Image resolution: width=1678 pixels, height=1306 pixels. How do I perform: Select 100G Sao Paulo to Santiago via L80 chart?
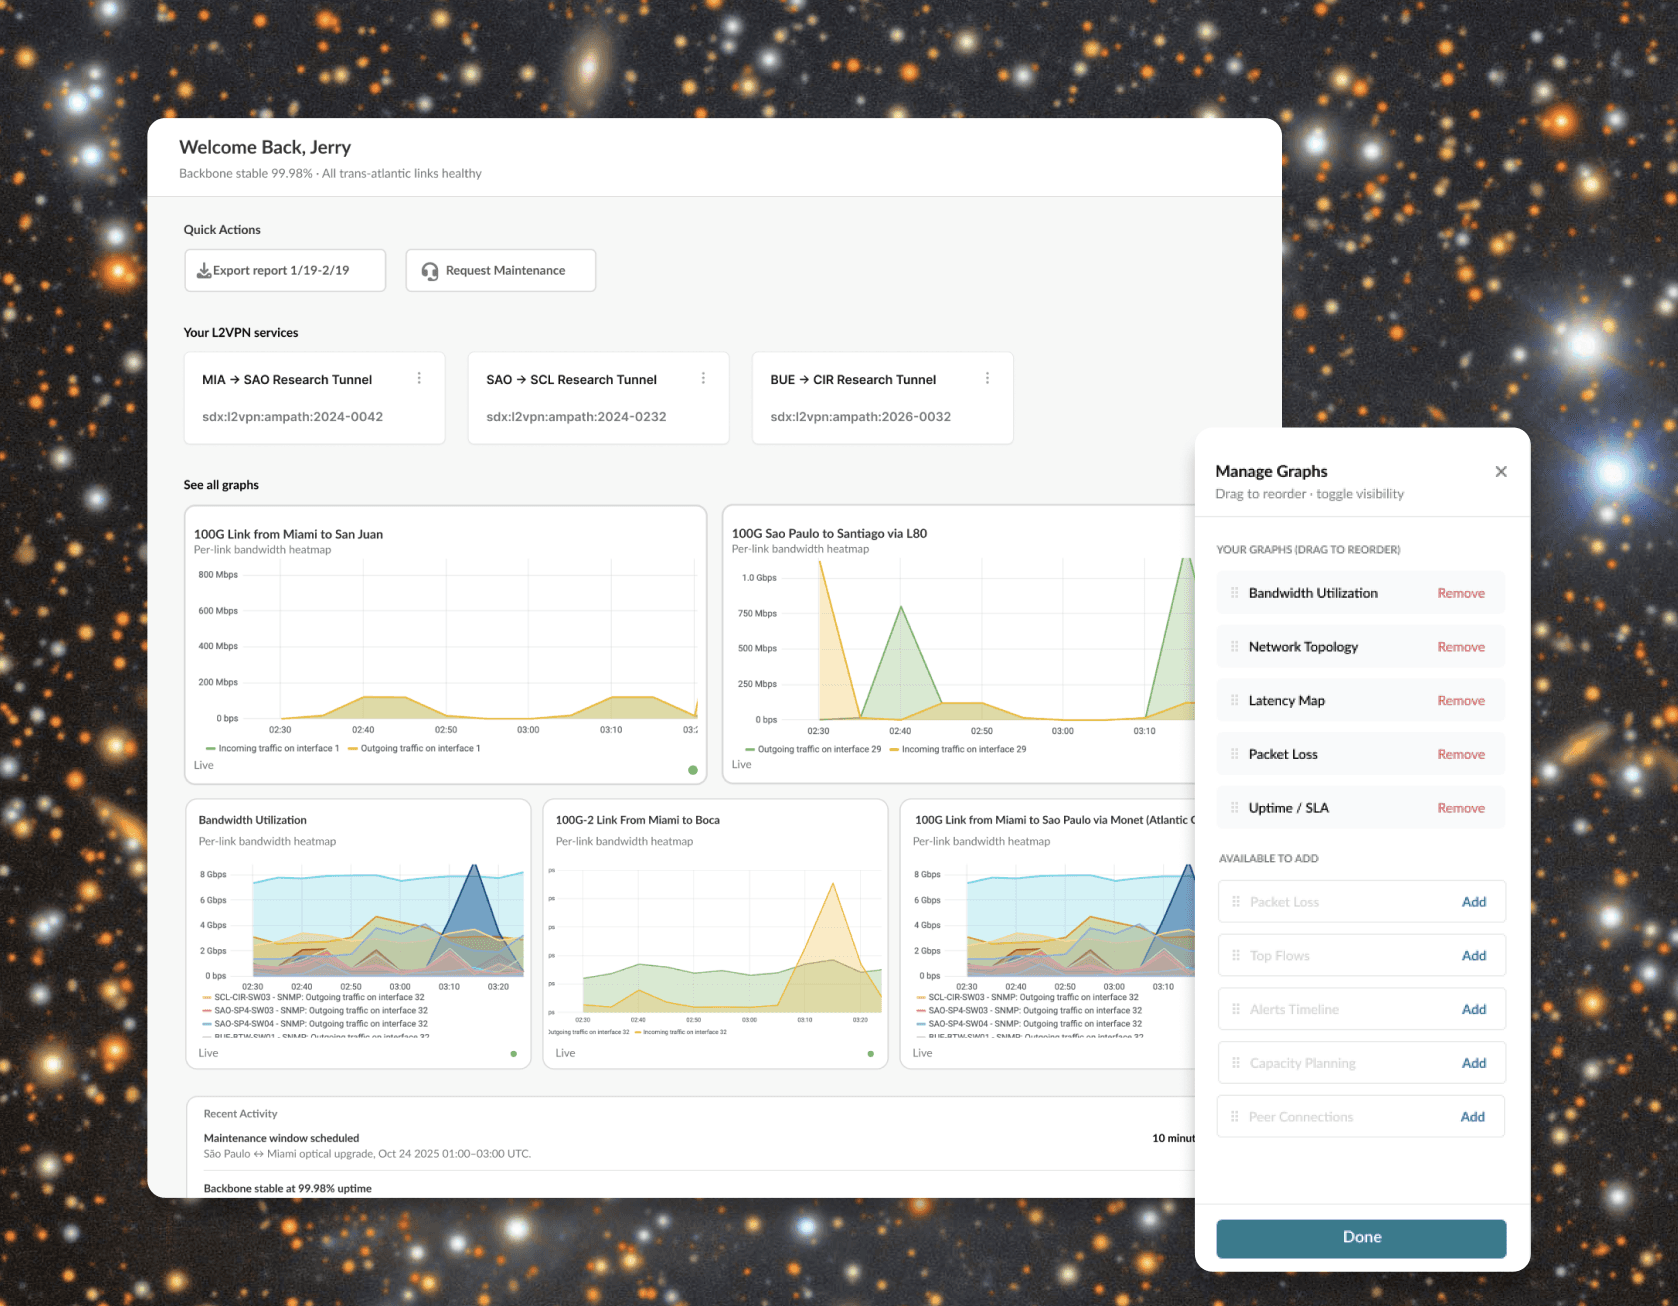click(x=959, y=644)
